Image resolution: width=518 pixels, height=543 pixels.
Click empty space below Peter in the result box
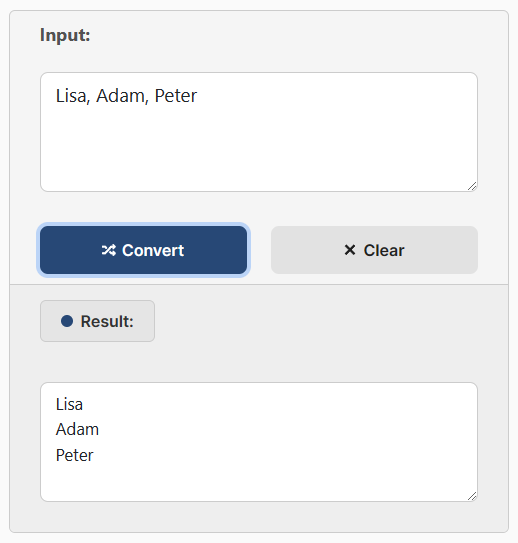pos(259,482)
